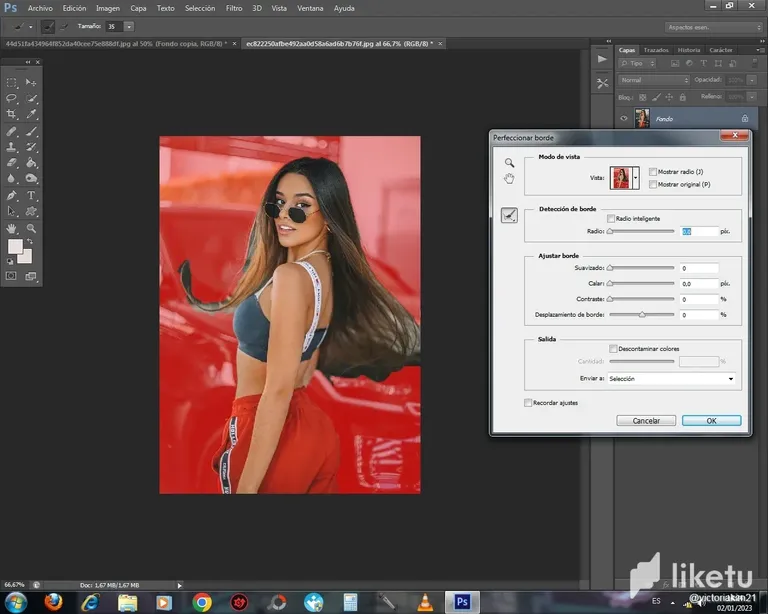The width and height of the screenshot is (768, 614).
Task: Open the Archivo menu
Action: point(40,8)
